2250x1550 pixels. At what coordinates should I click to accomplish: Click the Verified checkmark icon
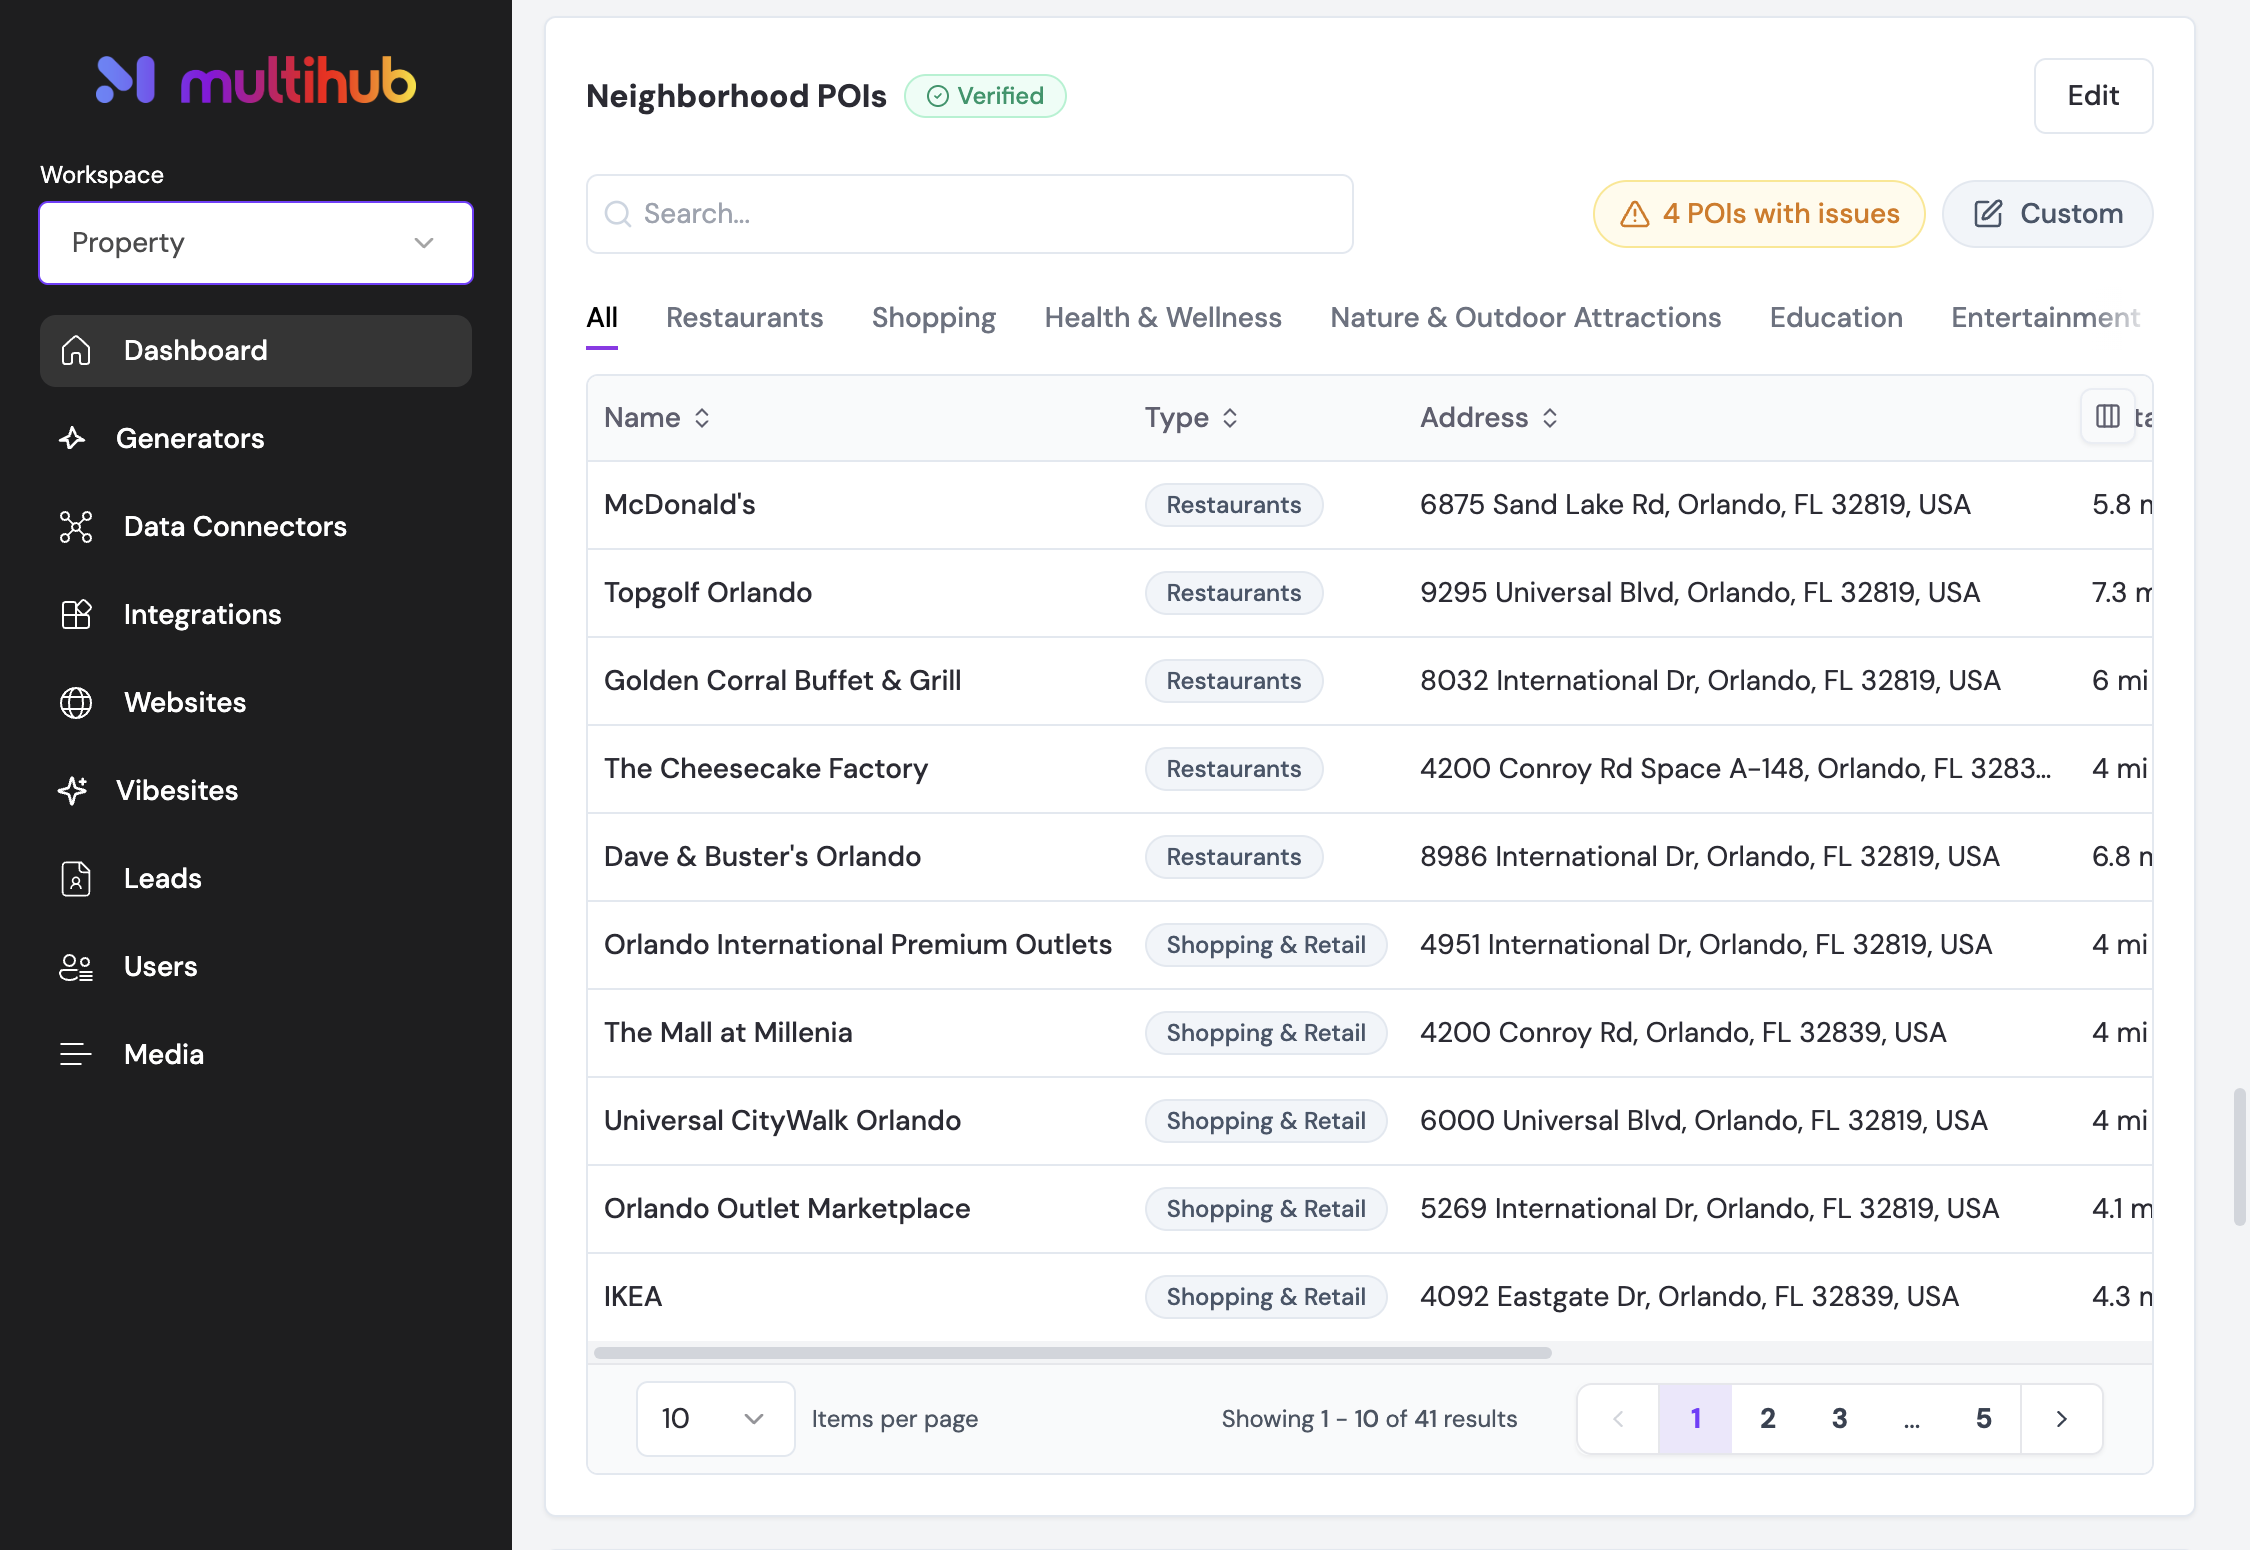[x=938, y=96]
